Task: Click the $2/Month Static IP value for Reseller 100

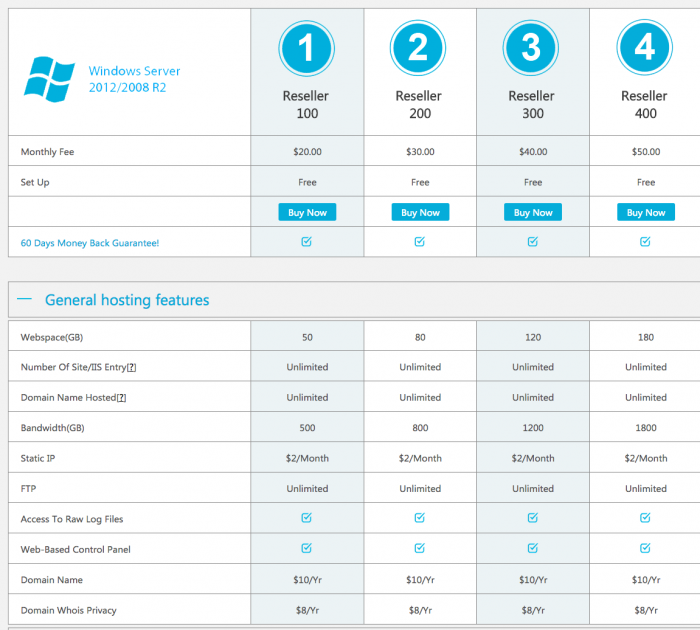Action: [307, 458]
